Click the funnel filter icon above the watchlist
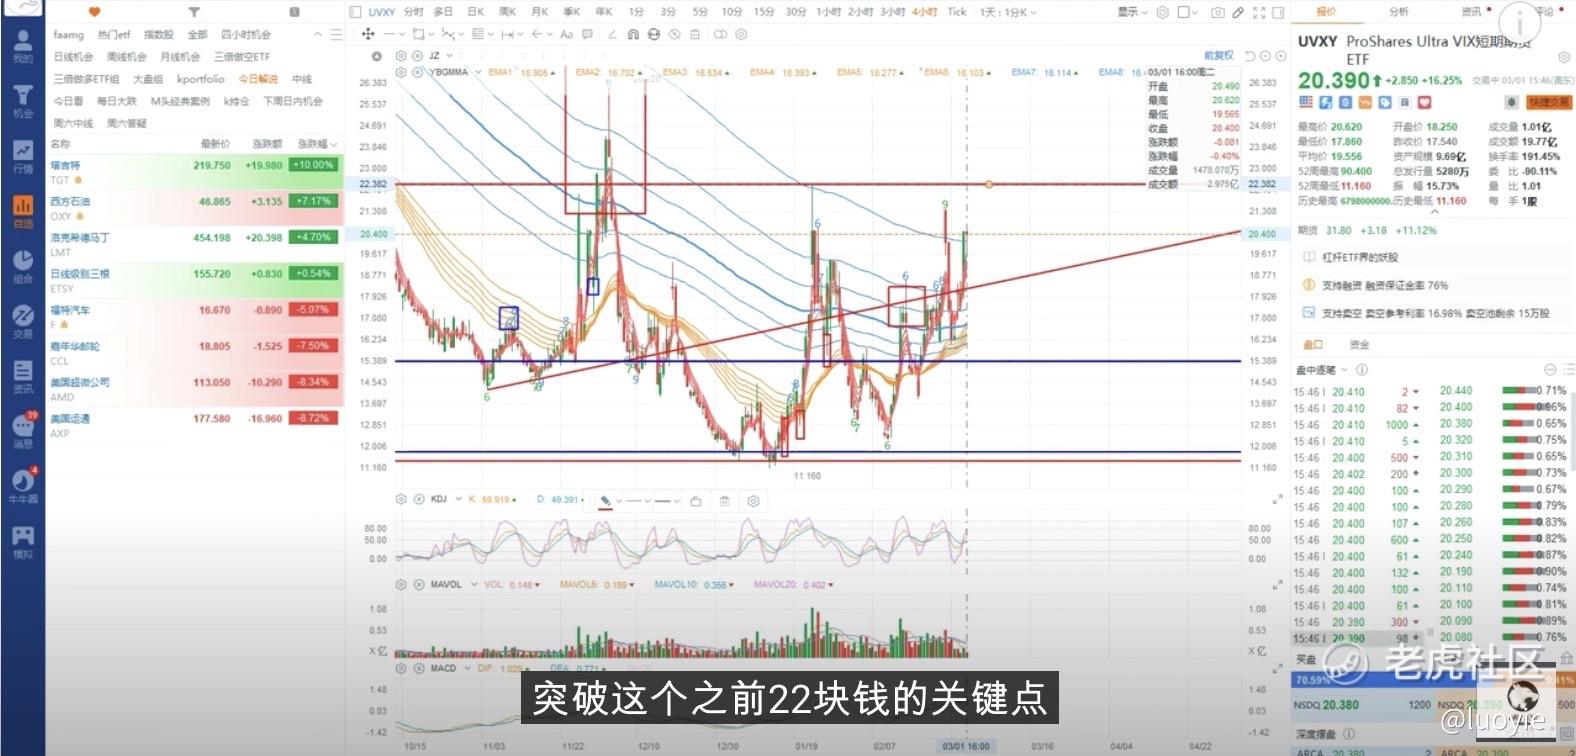Image resolution: width=1576 pixels, height=756 pixels. click(x=194, y=12)
